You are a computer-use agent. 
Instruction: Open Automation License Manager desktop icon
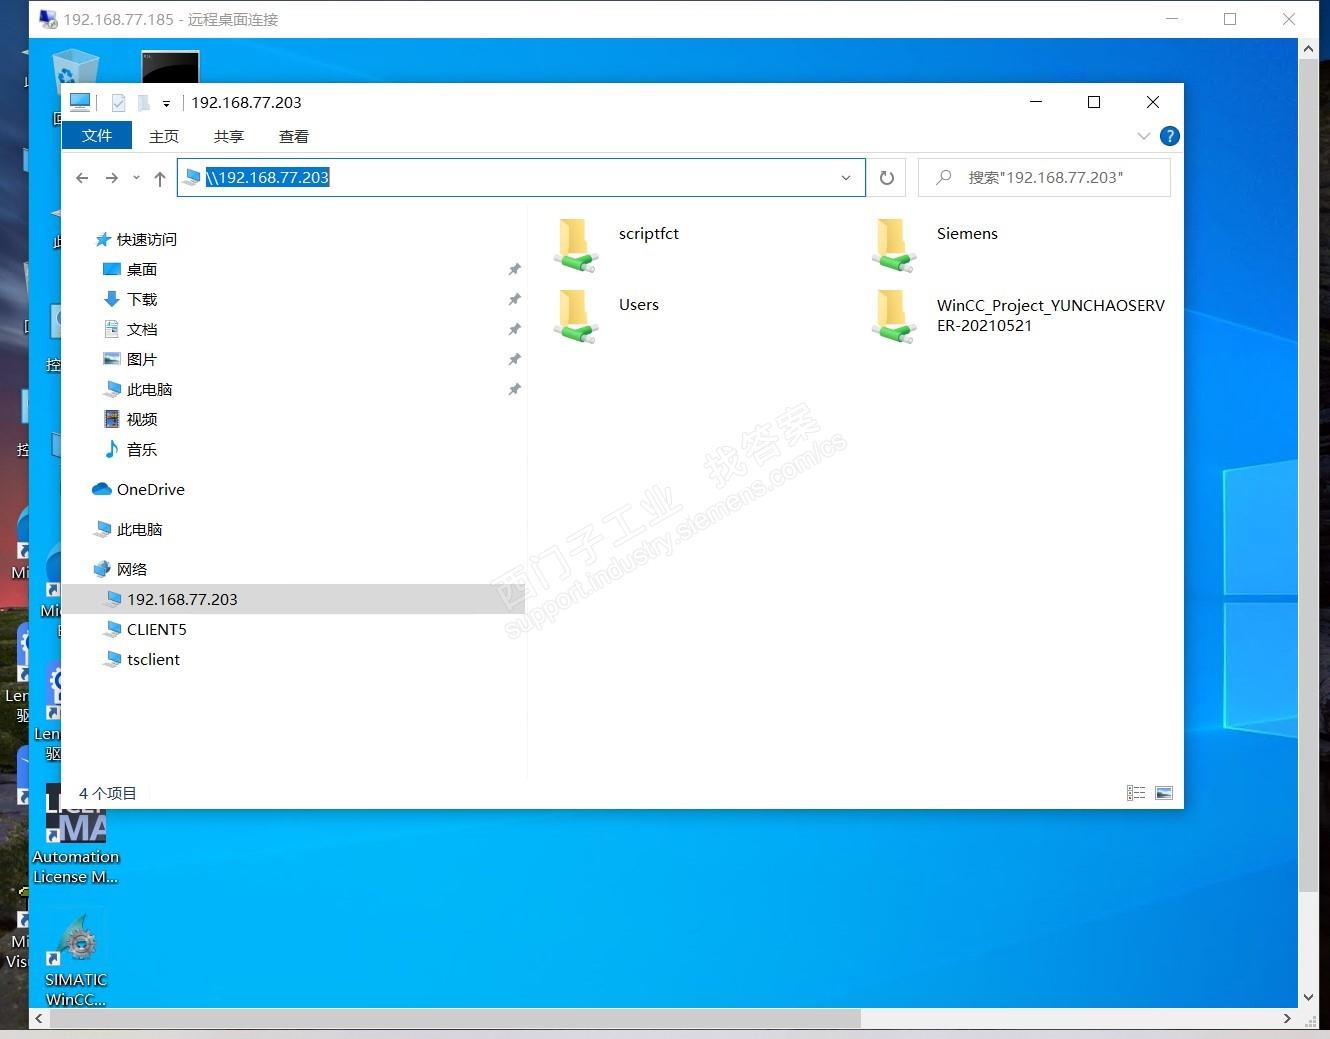pyautogui.click(x=76, y=835)
